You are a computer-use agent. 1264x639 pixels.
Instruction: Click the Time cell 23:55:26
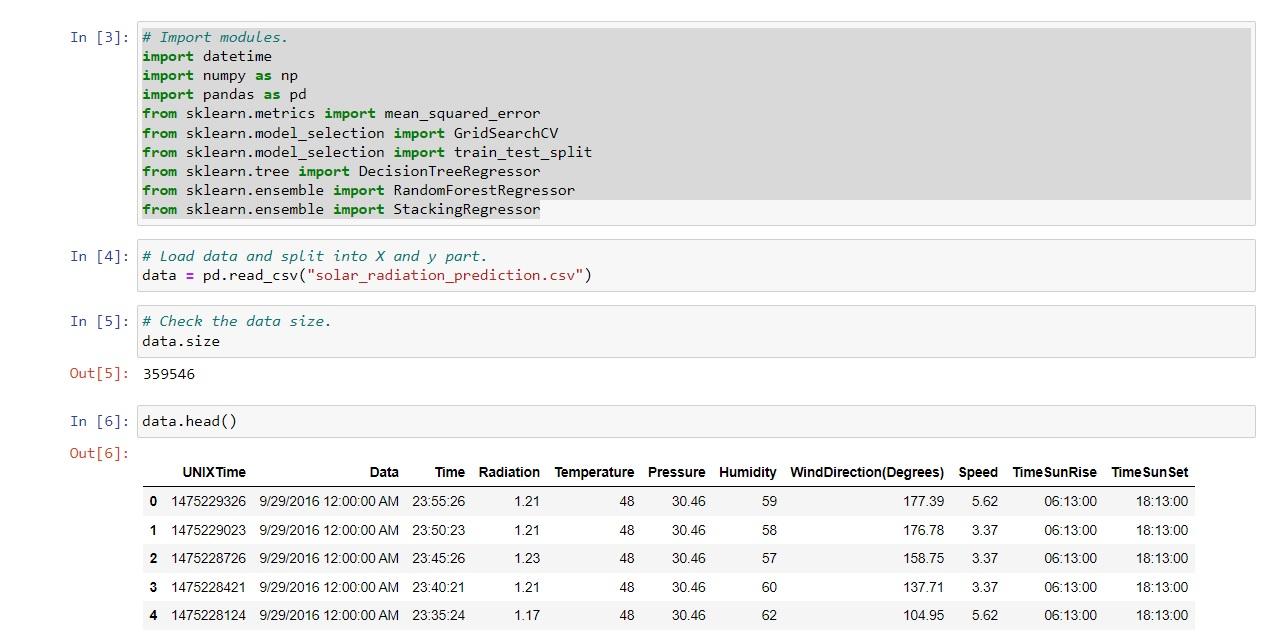439,501
